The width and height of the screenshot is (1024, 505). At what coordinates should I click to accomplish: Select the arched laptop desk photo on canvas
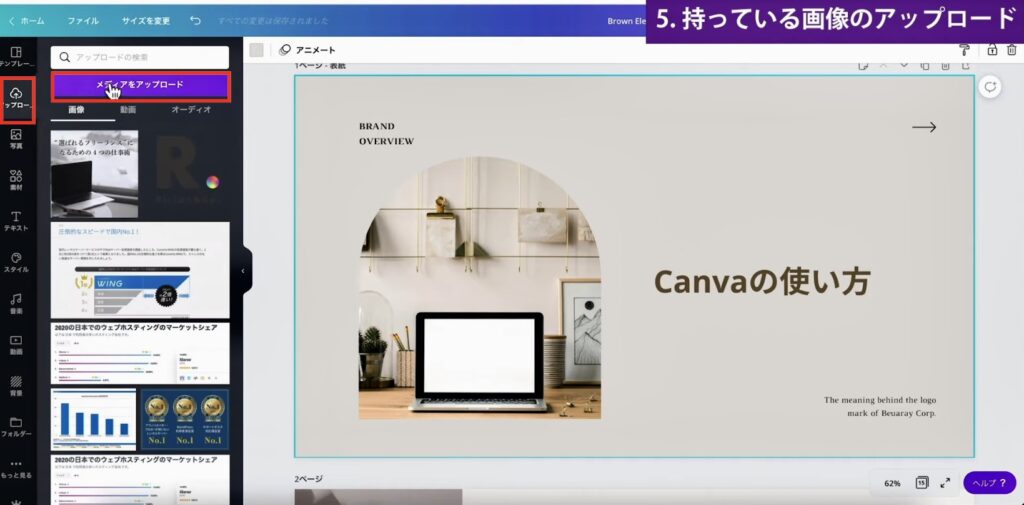click(x=479, y=287)
